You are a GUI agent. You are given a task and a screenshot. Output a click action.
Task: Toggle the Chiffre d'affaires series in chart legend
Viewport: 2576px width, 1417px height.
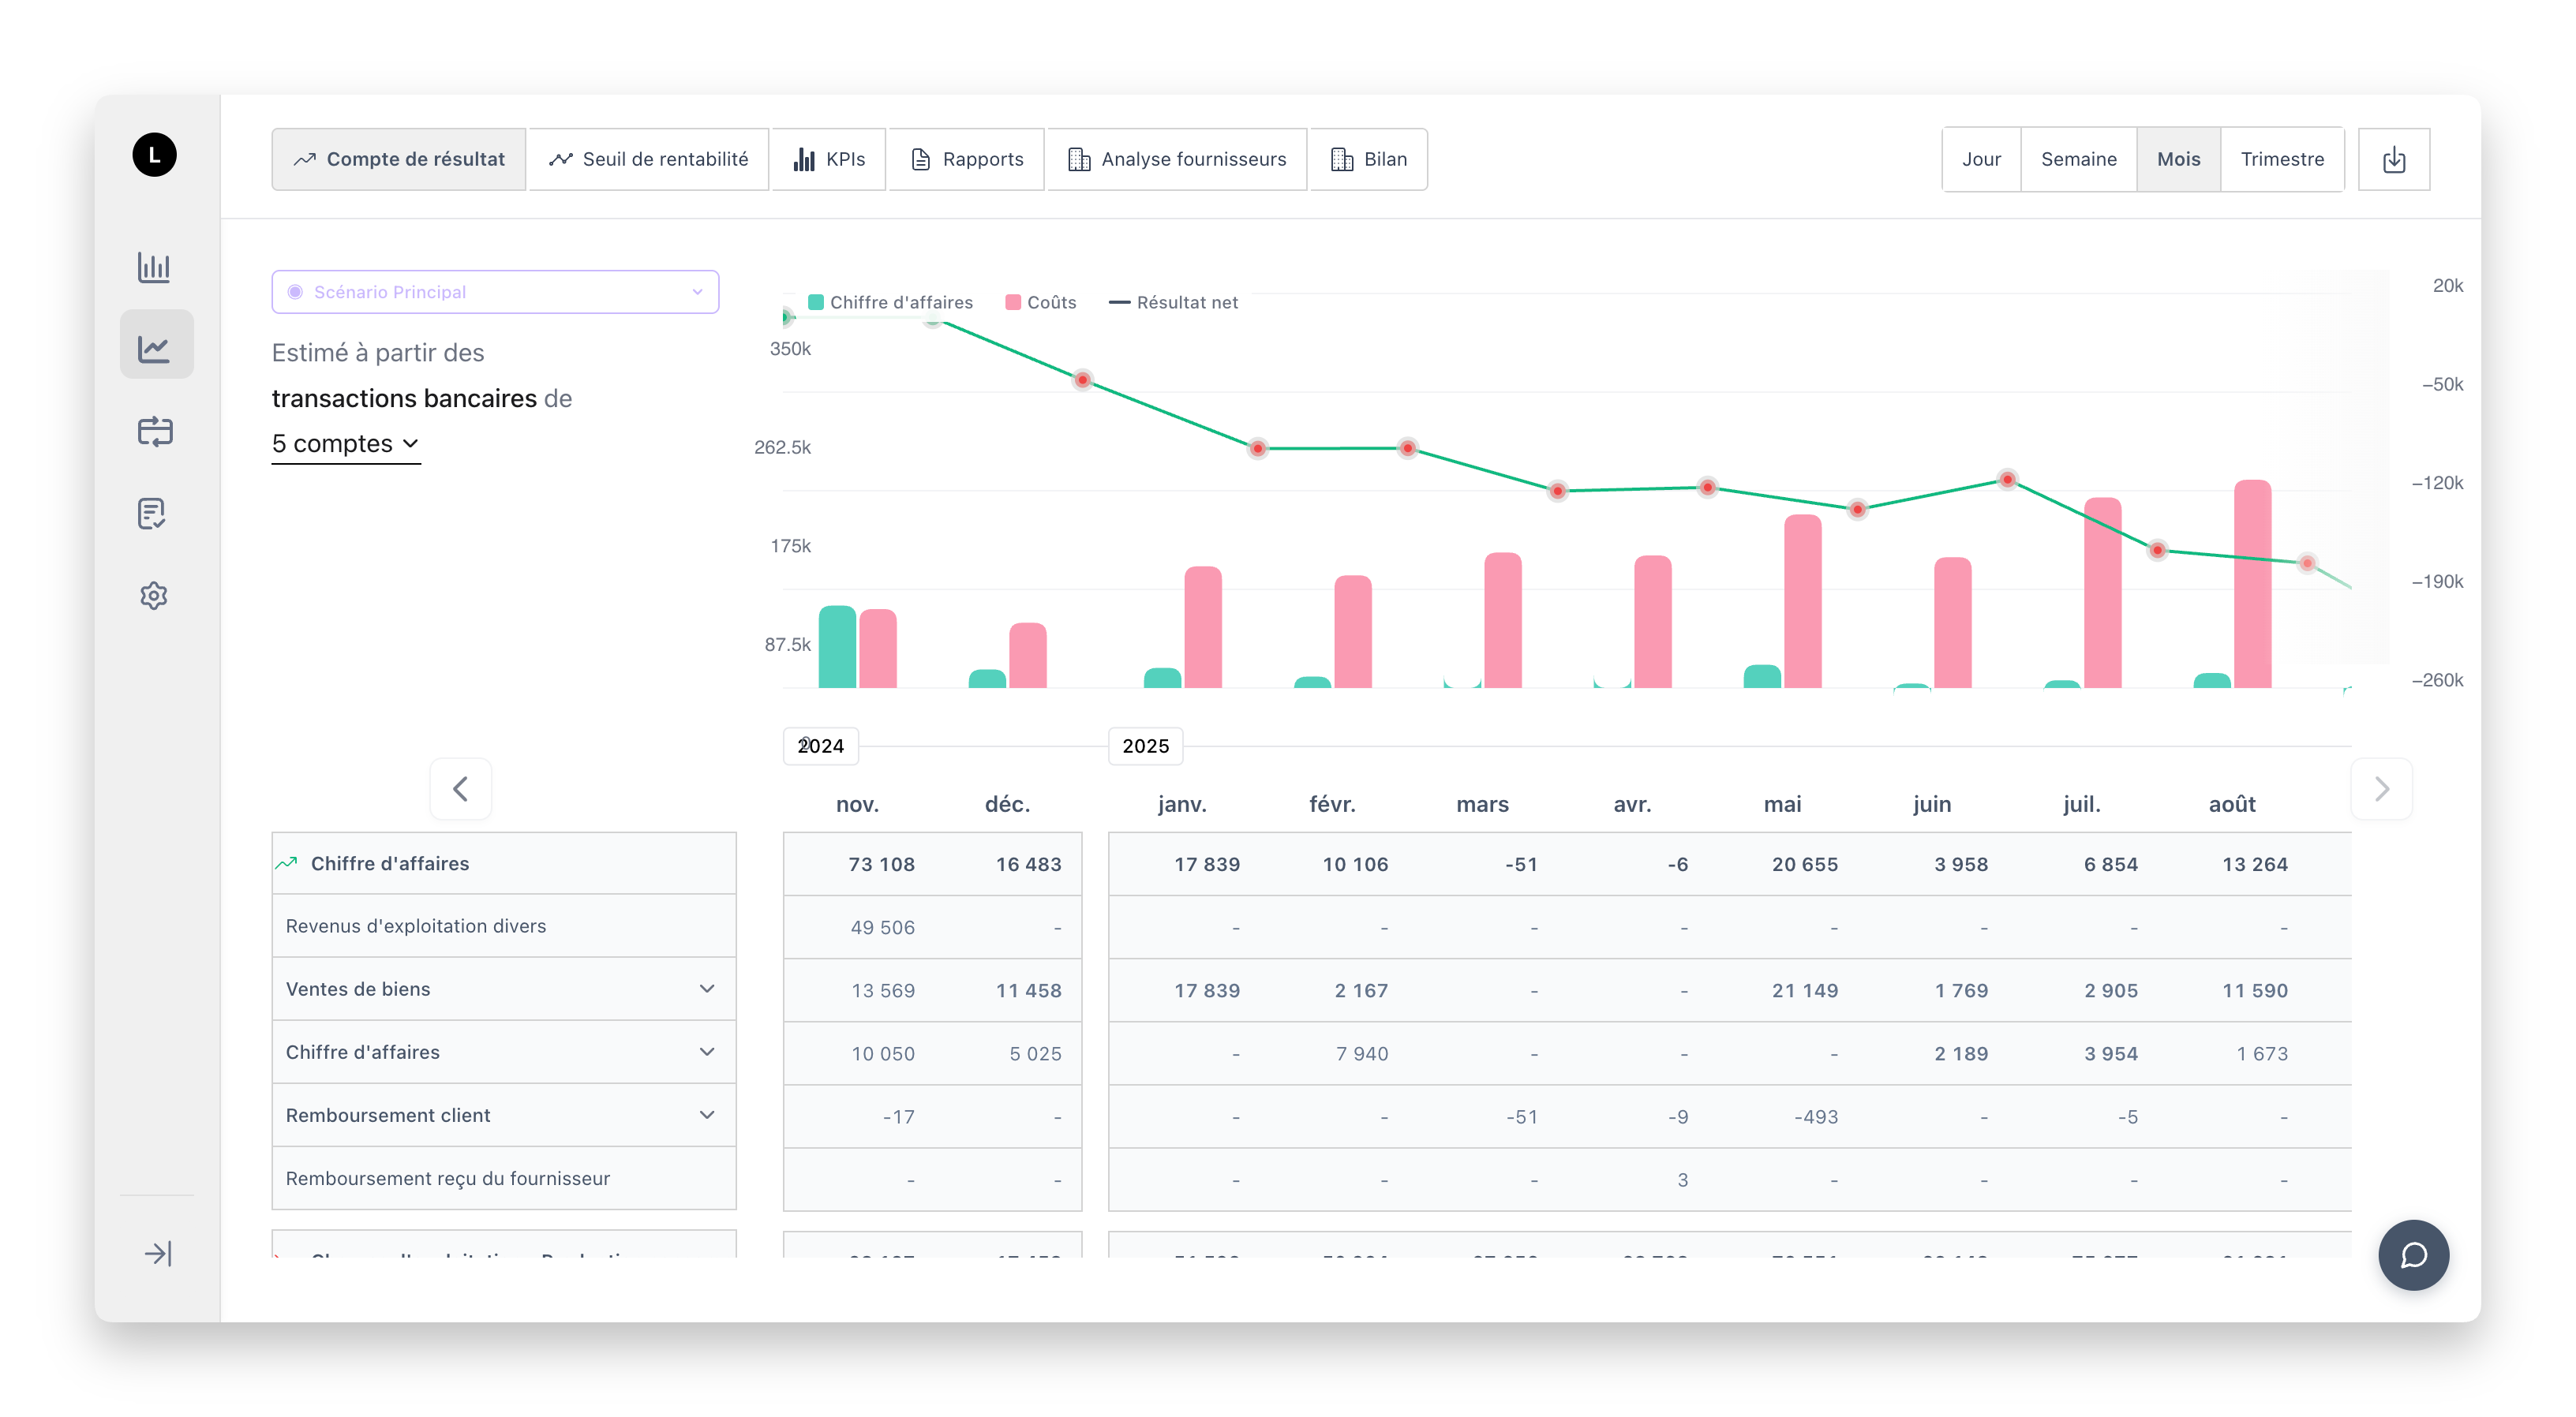pyautogui.click(x=893, y=301)
